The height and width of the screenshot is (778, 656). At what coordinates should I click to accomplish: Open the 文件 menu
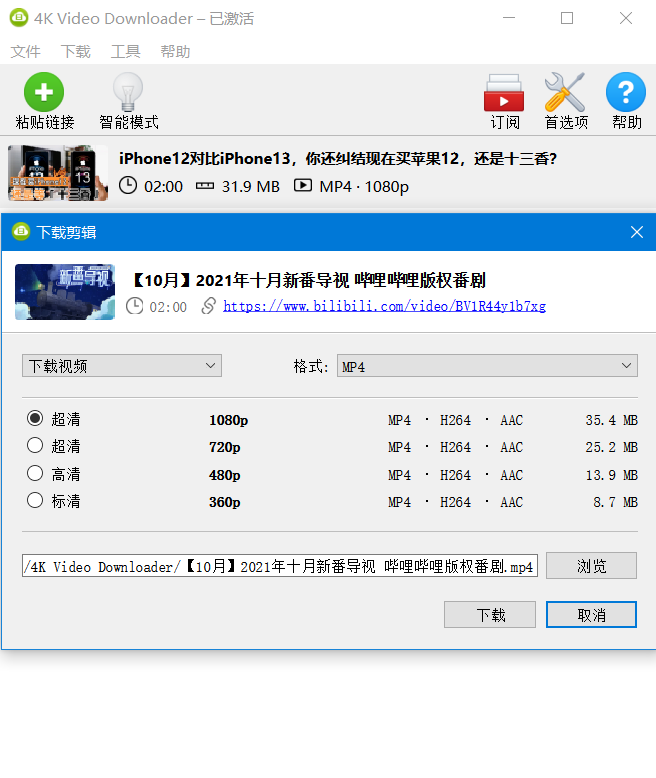[x=25, y=51]
